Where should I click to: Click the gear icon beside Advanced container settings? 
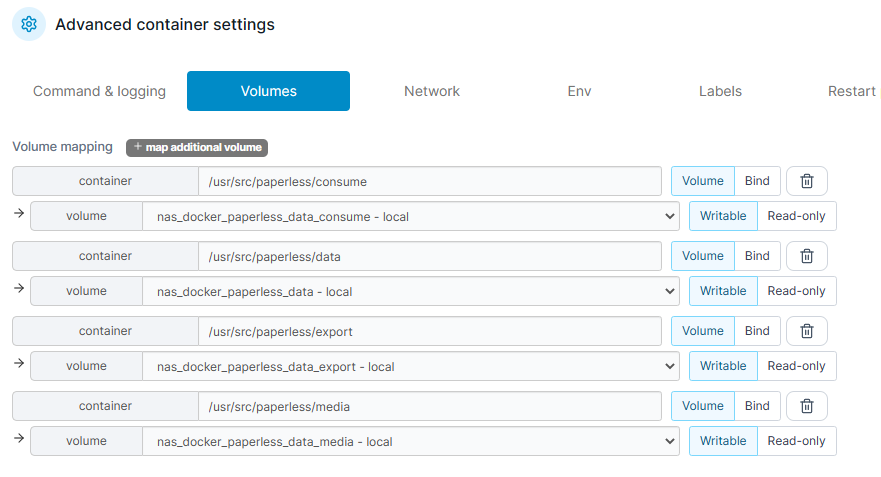click(x=29, y=24)
